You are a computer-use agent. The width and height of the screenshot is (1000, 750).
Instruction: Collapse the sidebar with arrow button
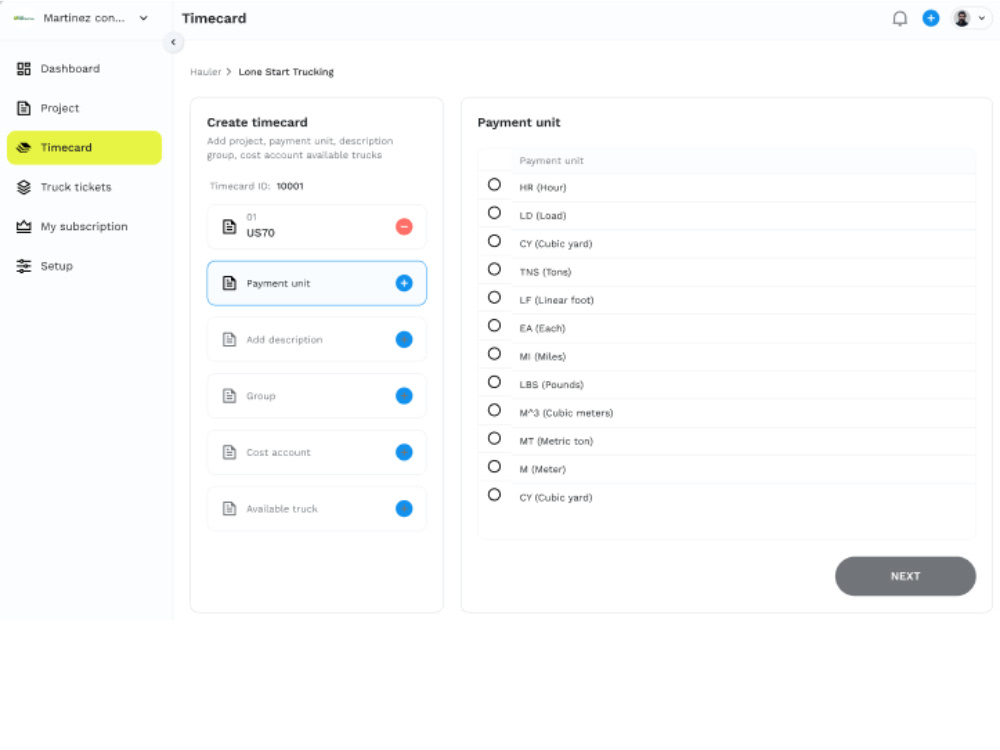(x=173, y=42)
